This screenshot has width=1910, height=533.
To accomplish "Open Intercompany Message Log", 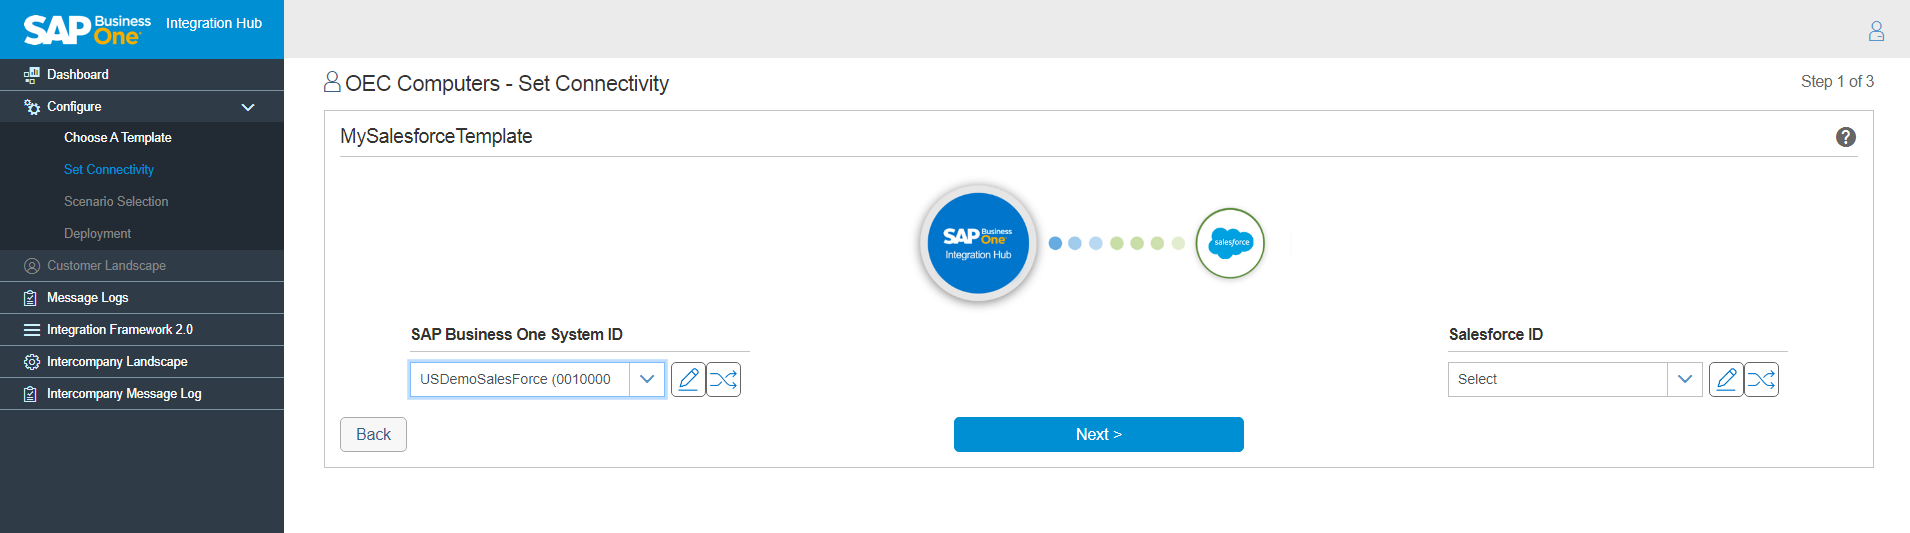I will pos(124,394).
